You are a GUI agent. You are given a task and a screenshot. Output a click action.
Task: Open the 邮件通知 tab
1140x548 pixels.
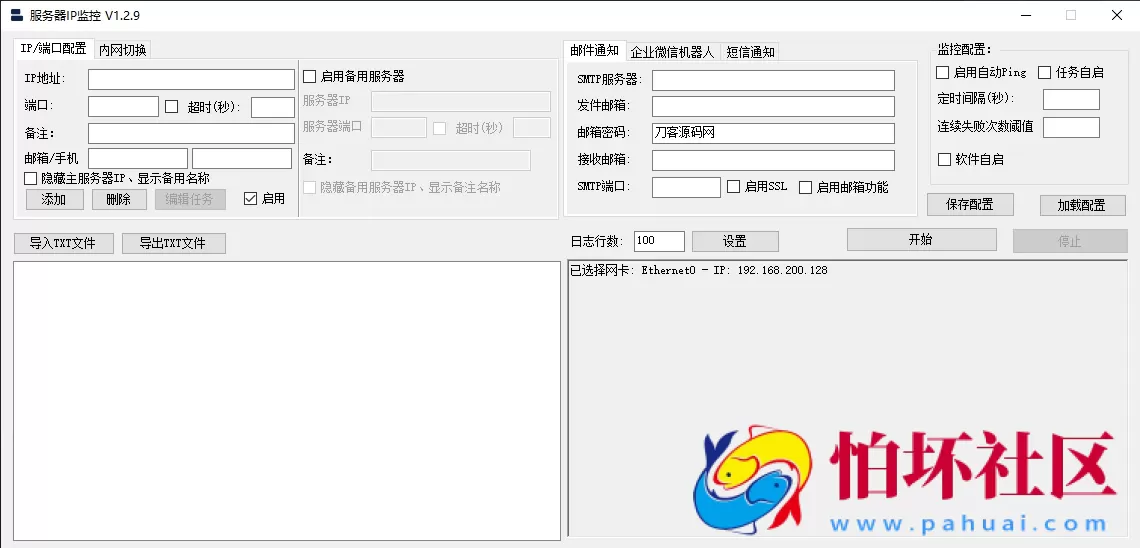pyautogui.click(x=594, y=50)
